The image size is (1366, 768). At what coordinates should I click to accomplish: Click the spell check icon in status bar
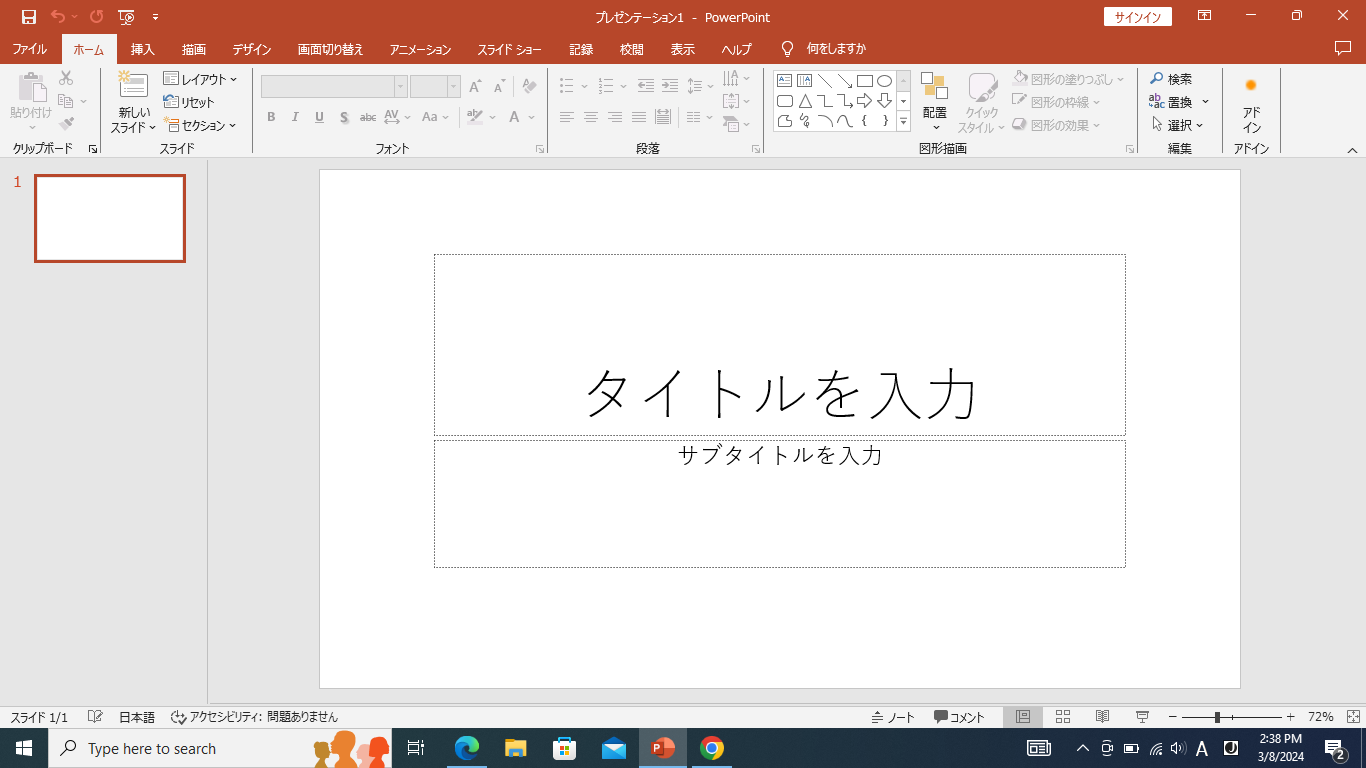[95, 717]
